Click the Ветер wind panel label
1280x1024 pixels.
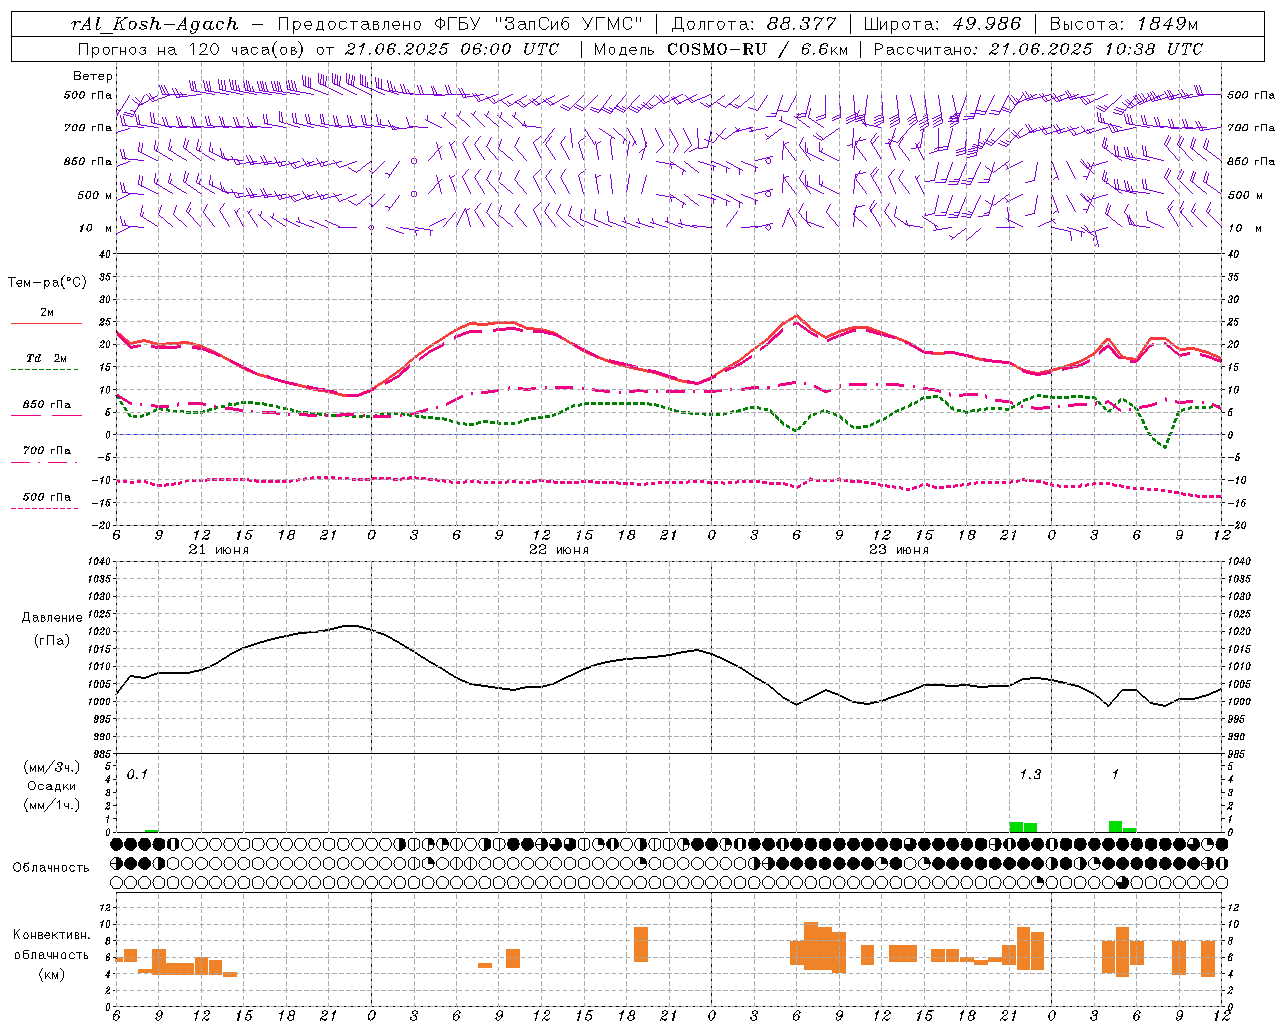point(92,76)
